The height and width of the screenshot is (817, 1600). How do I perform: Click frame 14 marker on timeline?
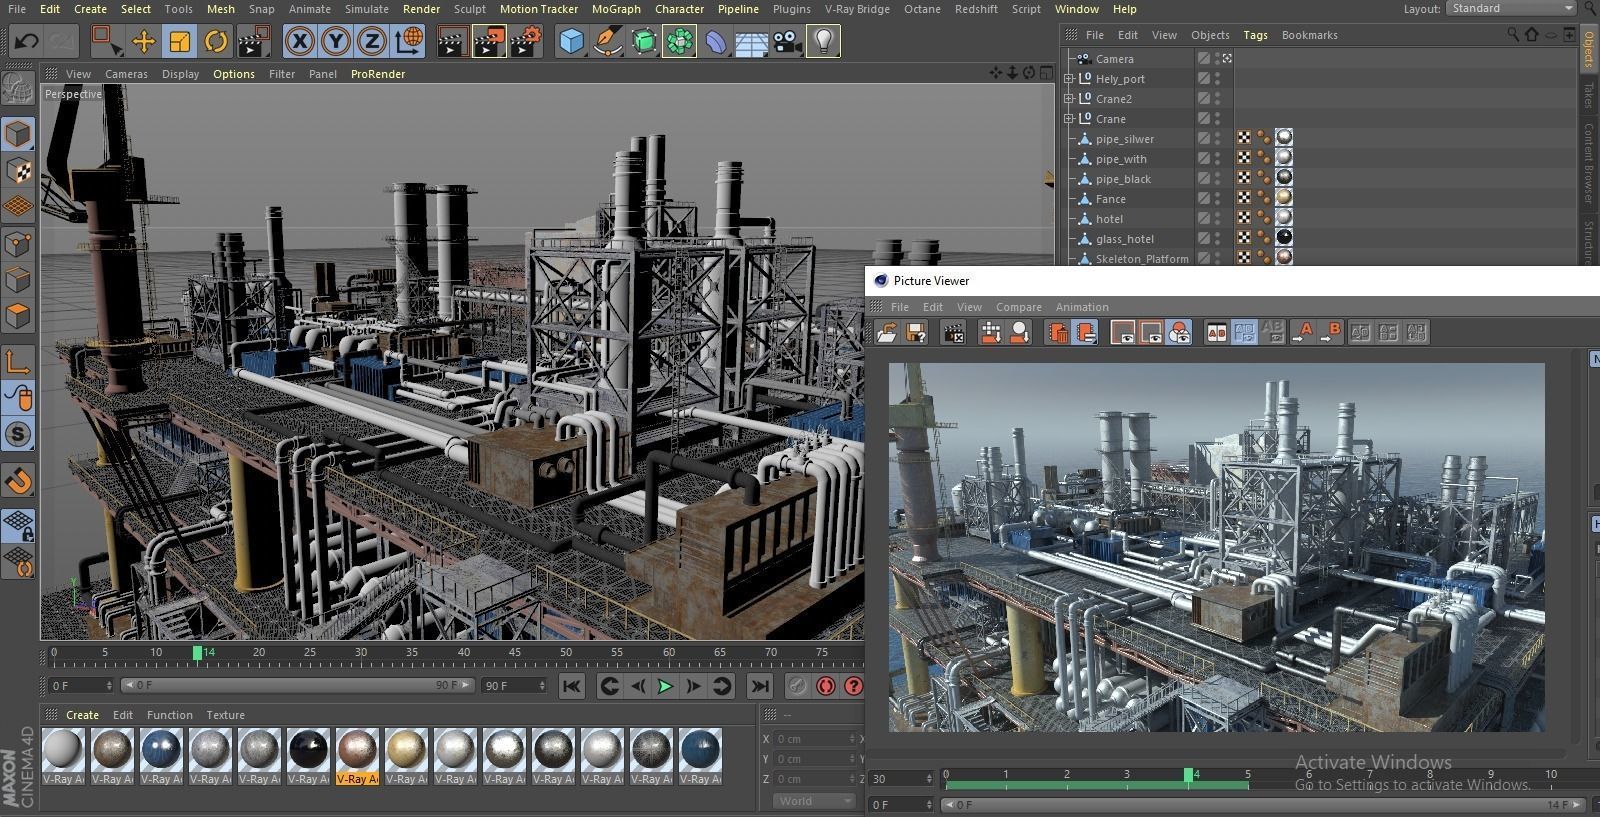click(198, 652)
